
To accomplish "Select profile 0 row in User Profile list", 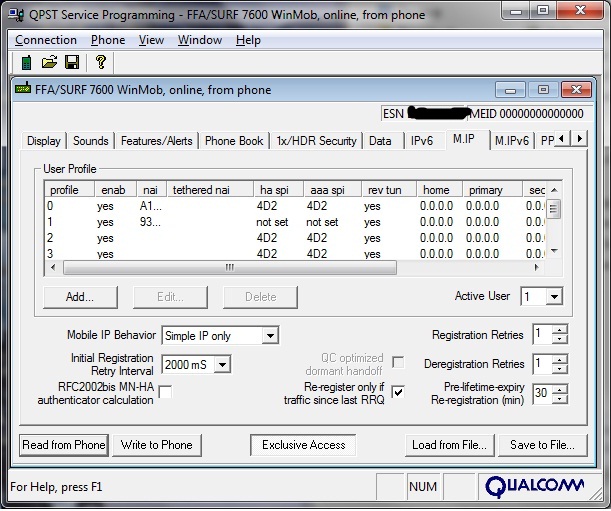I will pyautogui.click(x=294, y=206).
